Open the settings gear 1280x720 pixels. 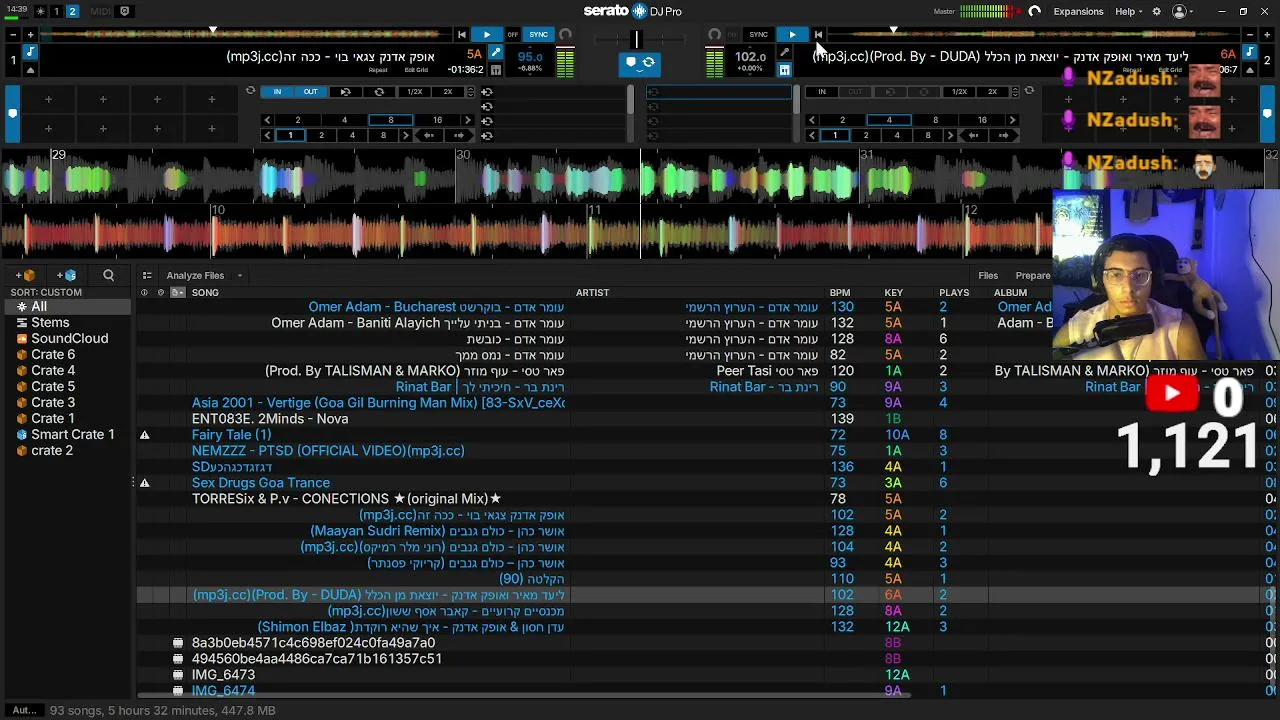click(x=1157, y=11)
